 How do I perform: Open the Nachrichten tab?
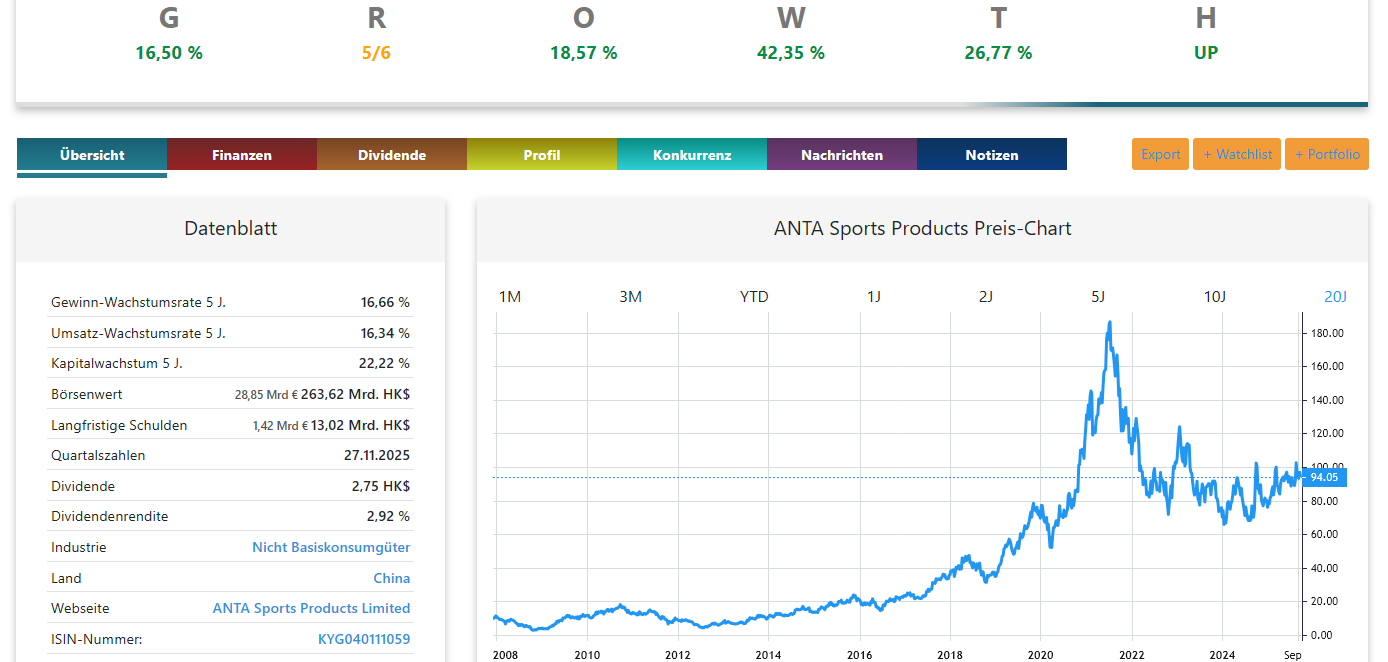[x=842, y=155]
